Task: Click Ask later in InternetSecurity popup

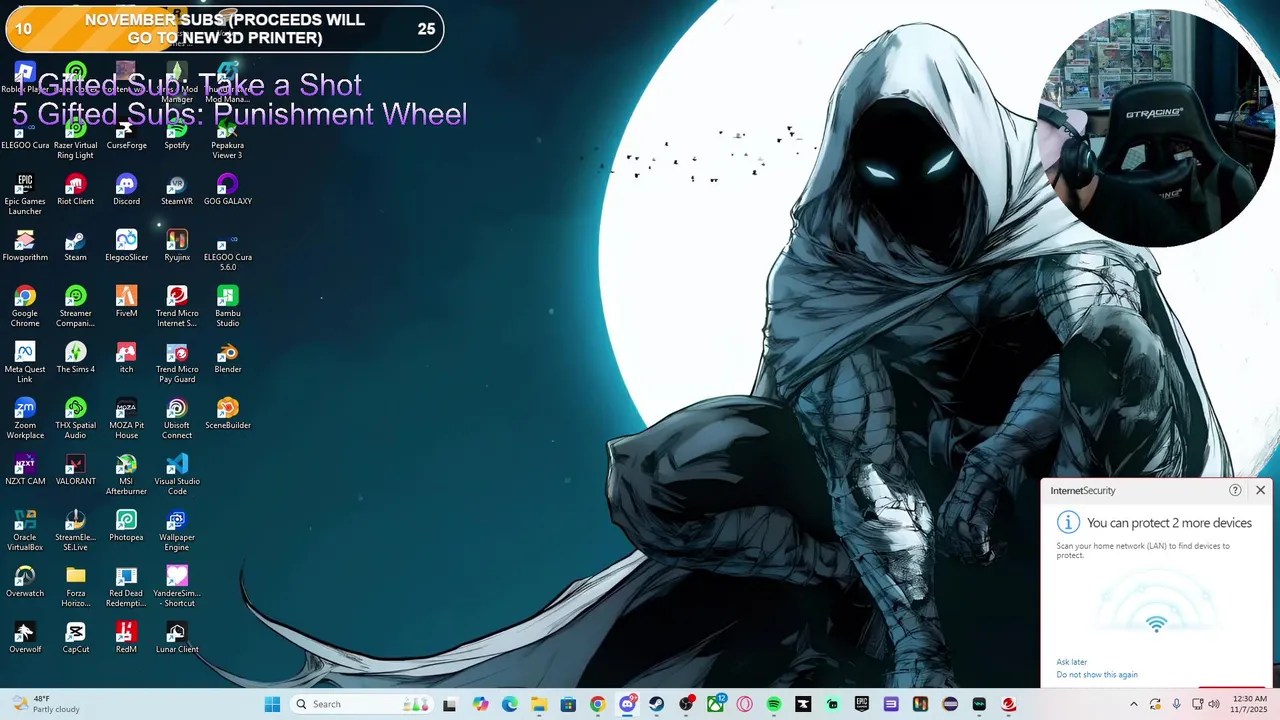Action: pos(1071,662)
